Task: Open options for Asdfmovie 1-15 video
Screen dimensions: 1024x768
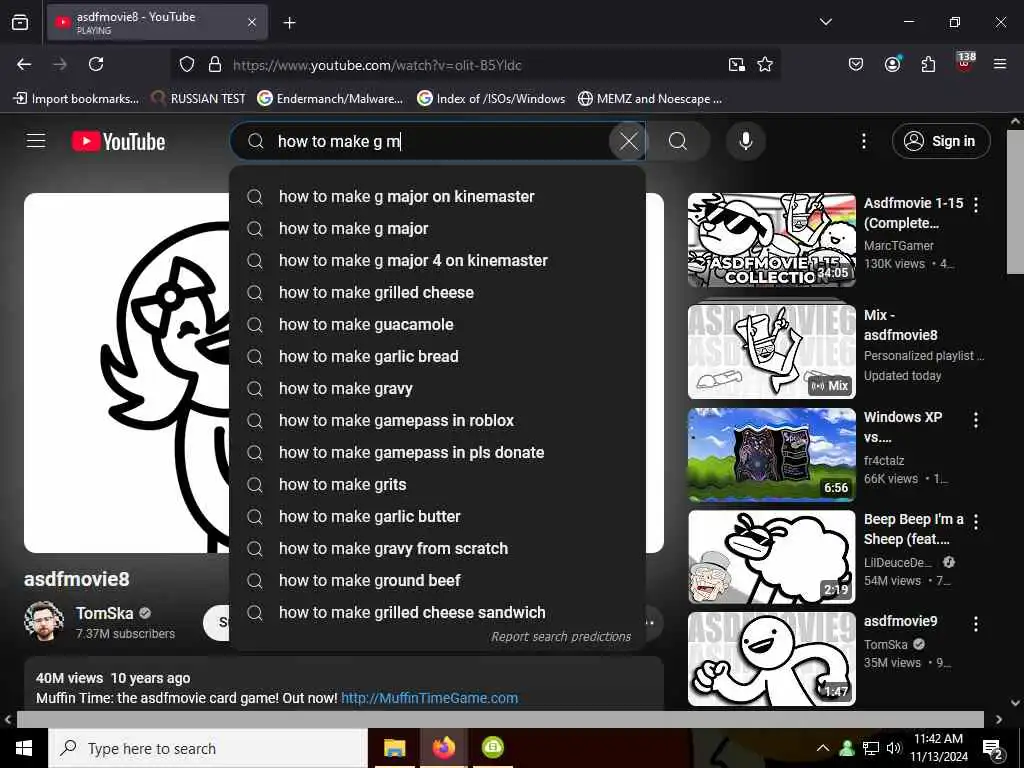Action: coord(976,205)
